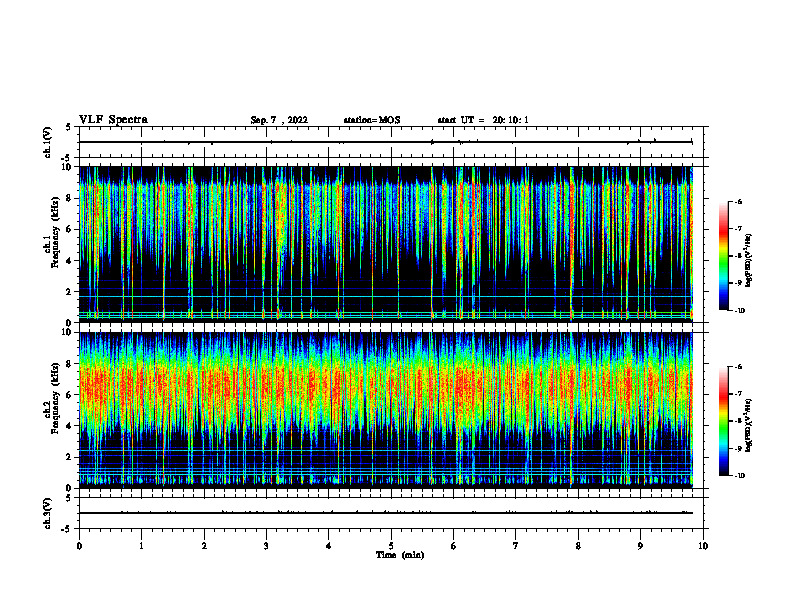Viewport: 792px width, 612px height.
Task: Click the "ch.1(V)" waveform axis label
Action: tap(47, 142)
